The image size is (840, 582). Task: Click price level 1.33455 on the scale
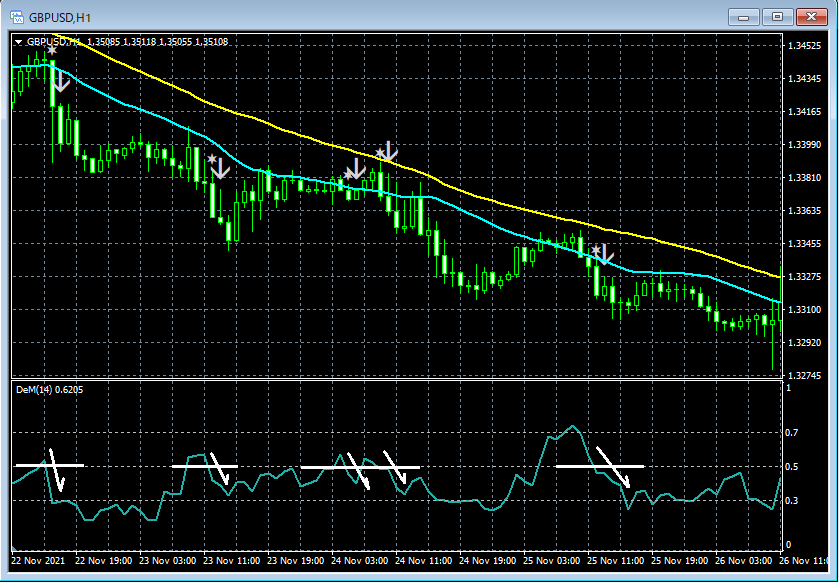coord(805,243)
